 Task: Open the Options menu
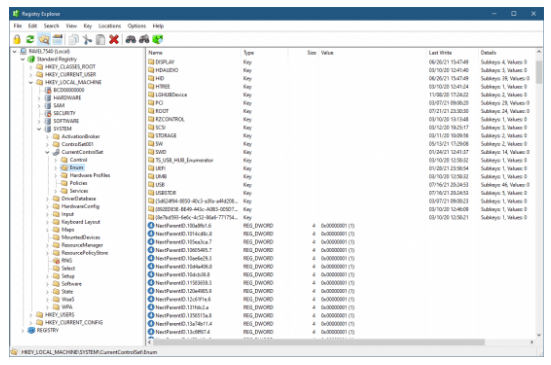pyautogui.click(x=137, y=26)
